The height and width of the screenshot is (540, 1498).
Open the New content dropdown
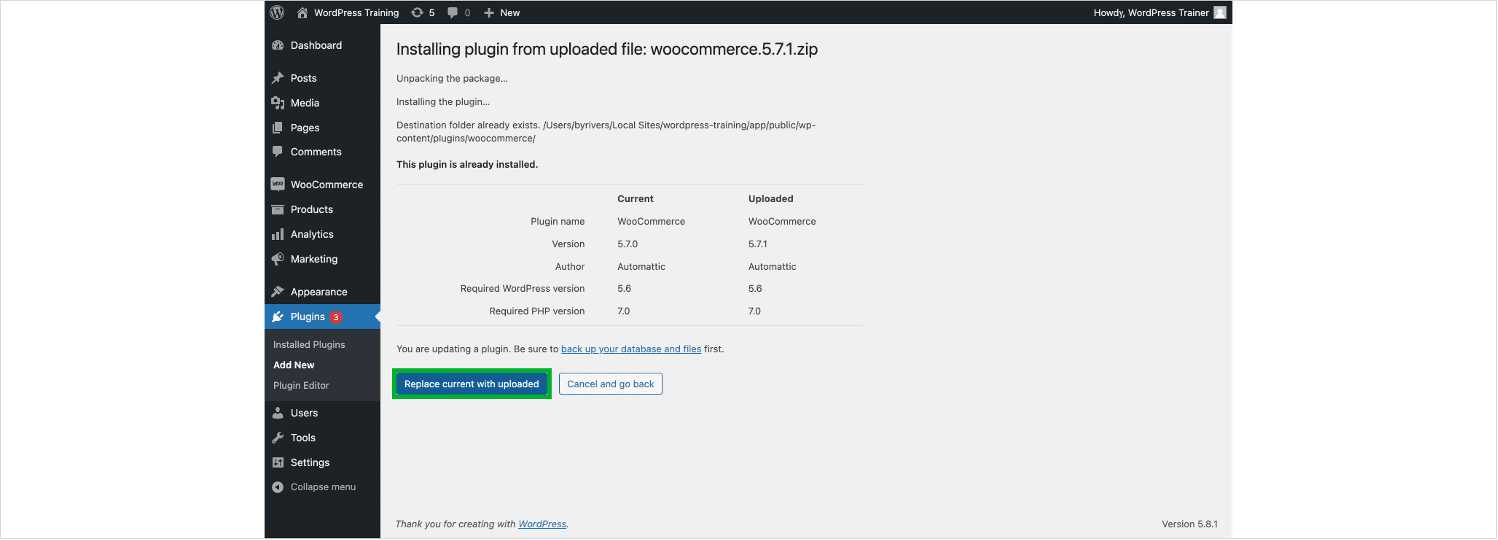coord(502,13)
